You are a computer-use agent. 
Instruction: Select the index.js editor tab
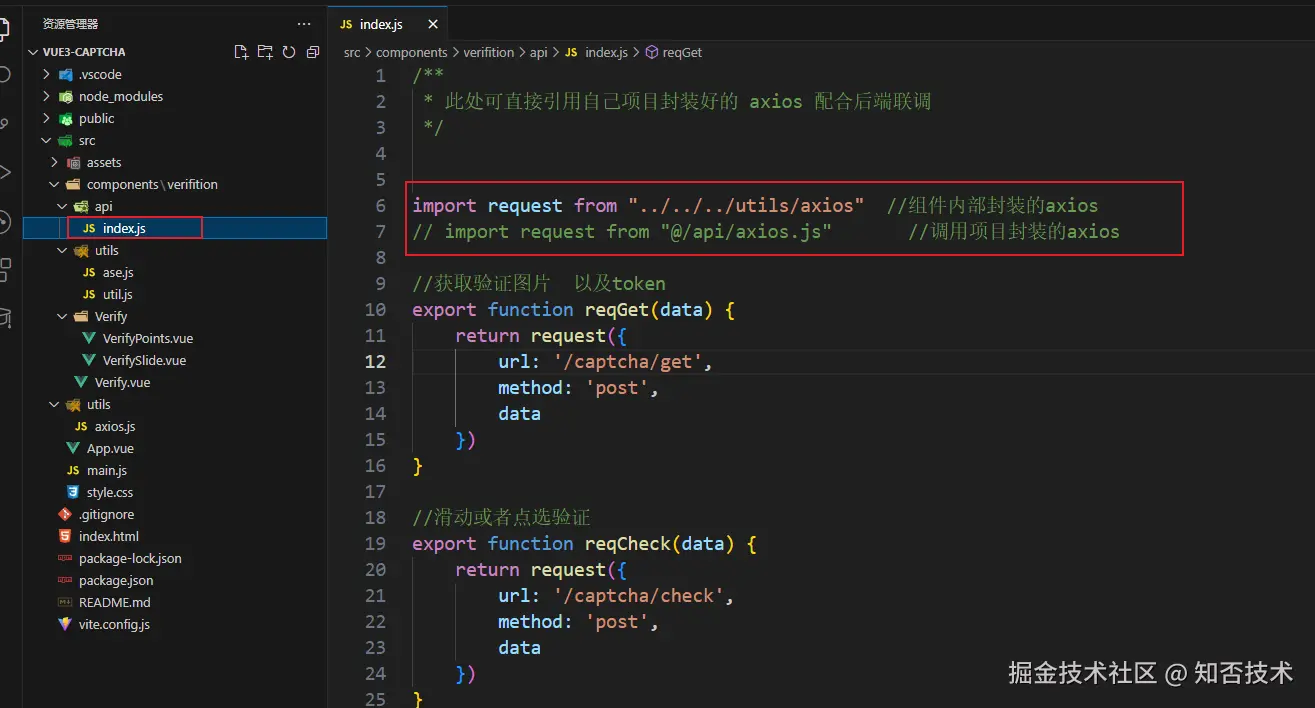click(x=387, y=24)
